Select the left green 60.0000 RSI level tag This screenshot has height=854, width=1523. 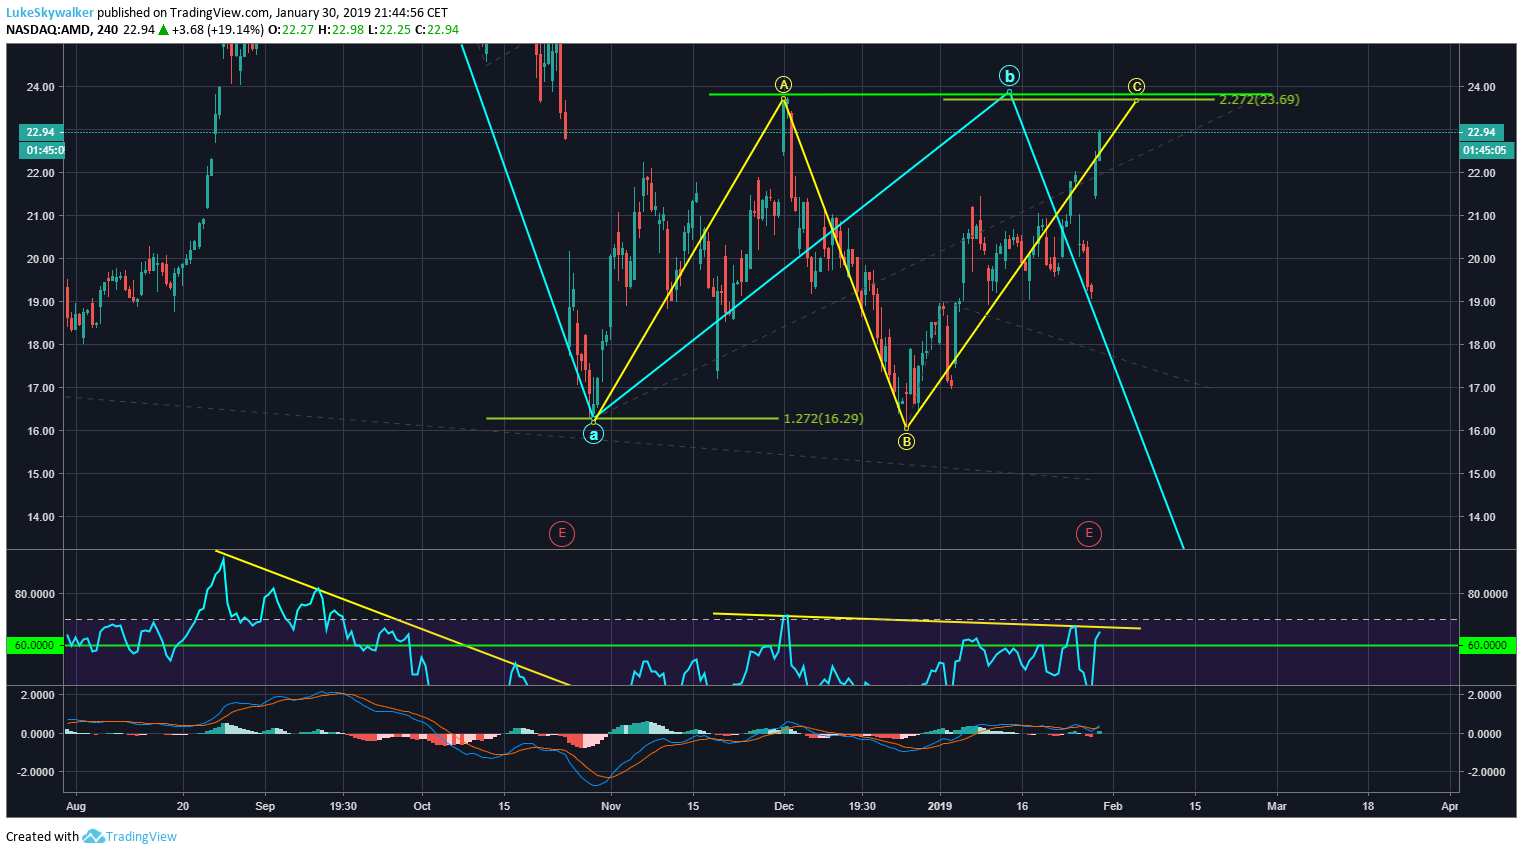pyautogui.click(x=35, y=645)
